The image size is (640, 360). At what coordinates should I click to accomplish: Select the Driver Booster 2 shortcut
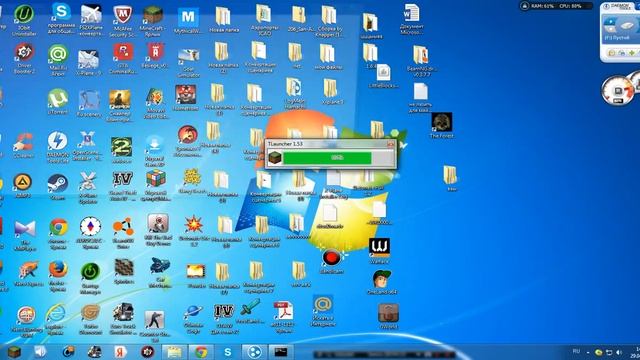[x=24, y=53]
